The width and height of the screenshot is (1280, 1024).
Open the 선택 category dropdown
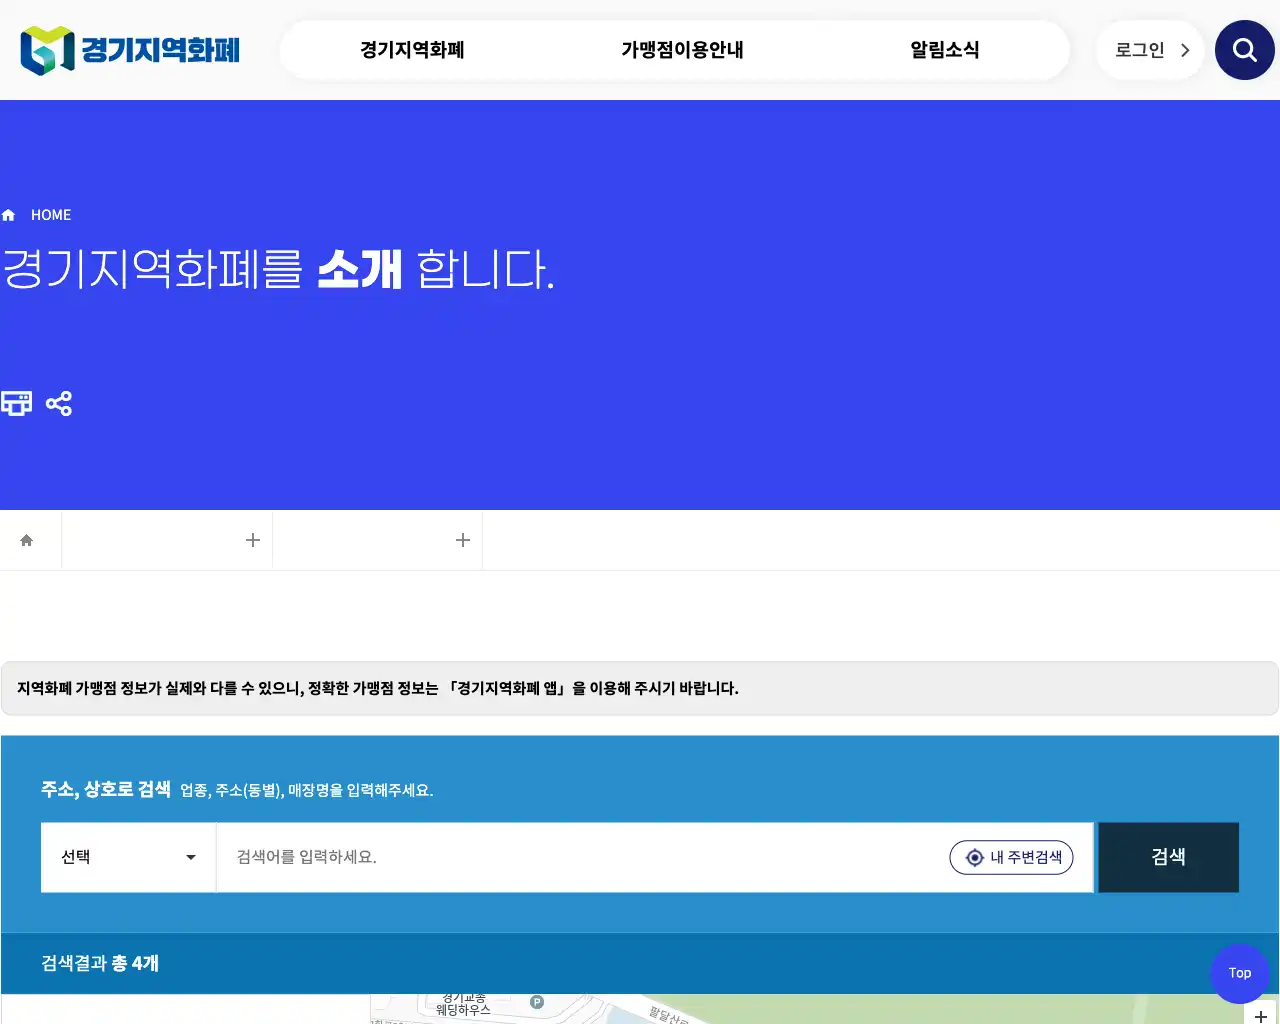coord(128,857)
